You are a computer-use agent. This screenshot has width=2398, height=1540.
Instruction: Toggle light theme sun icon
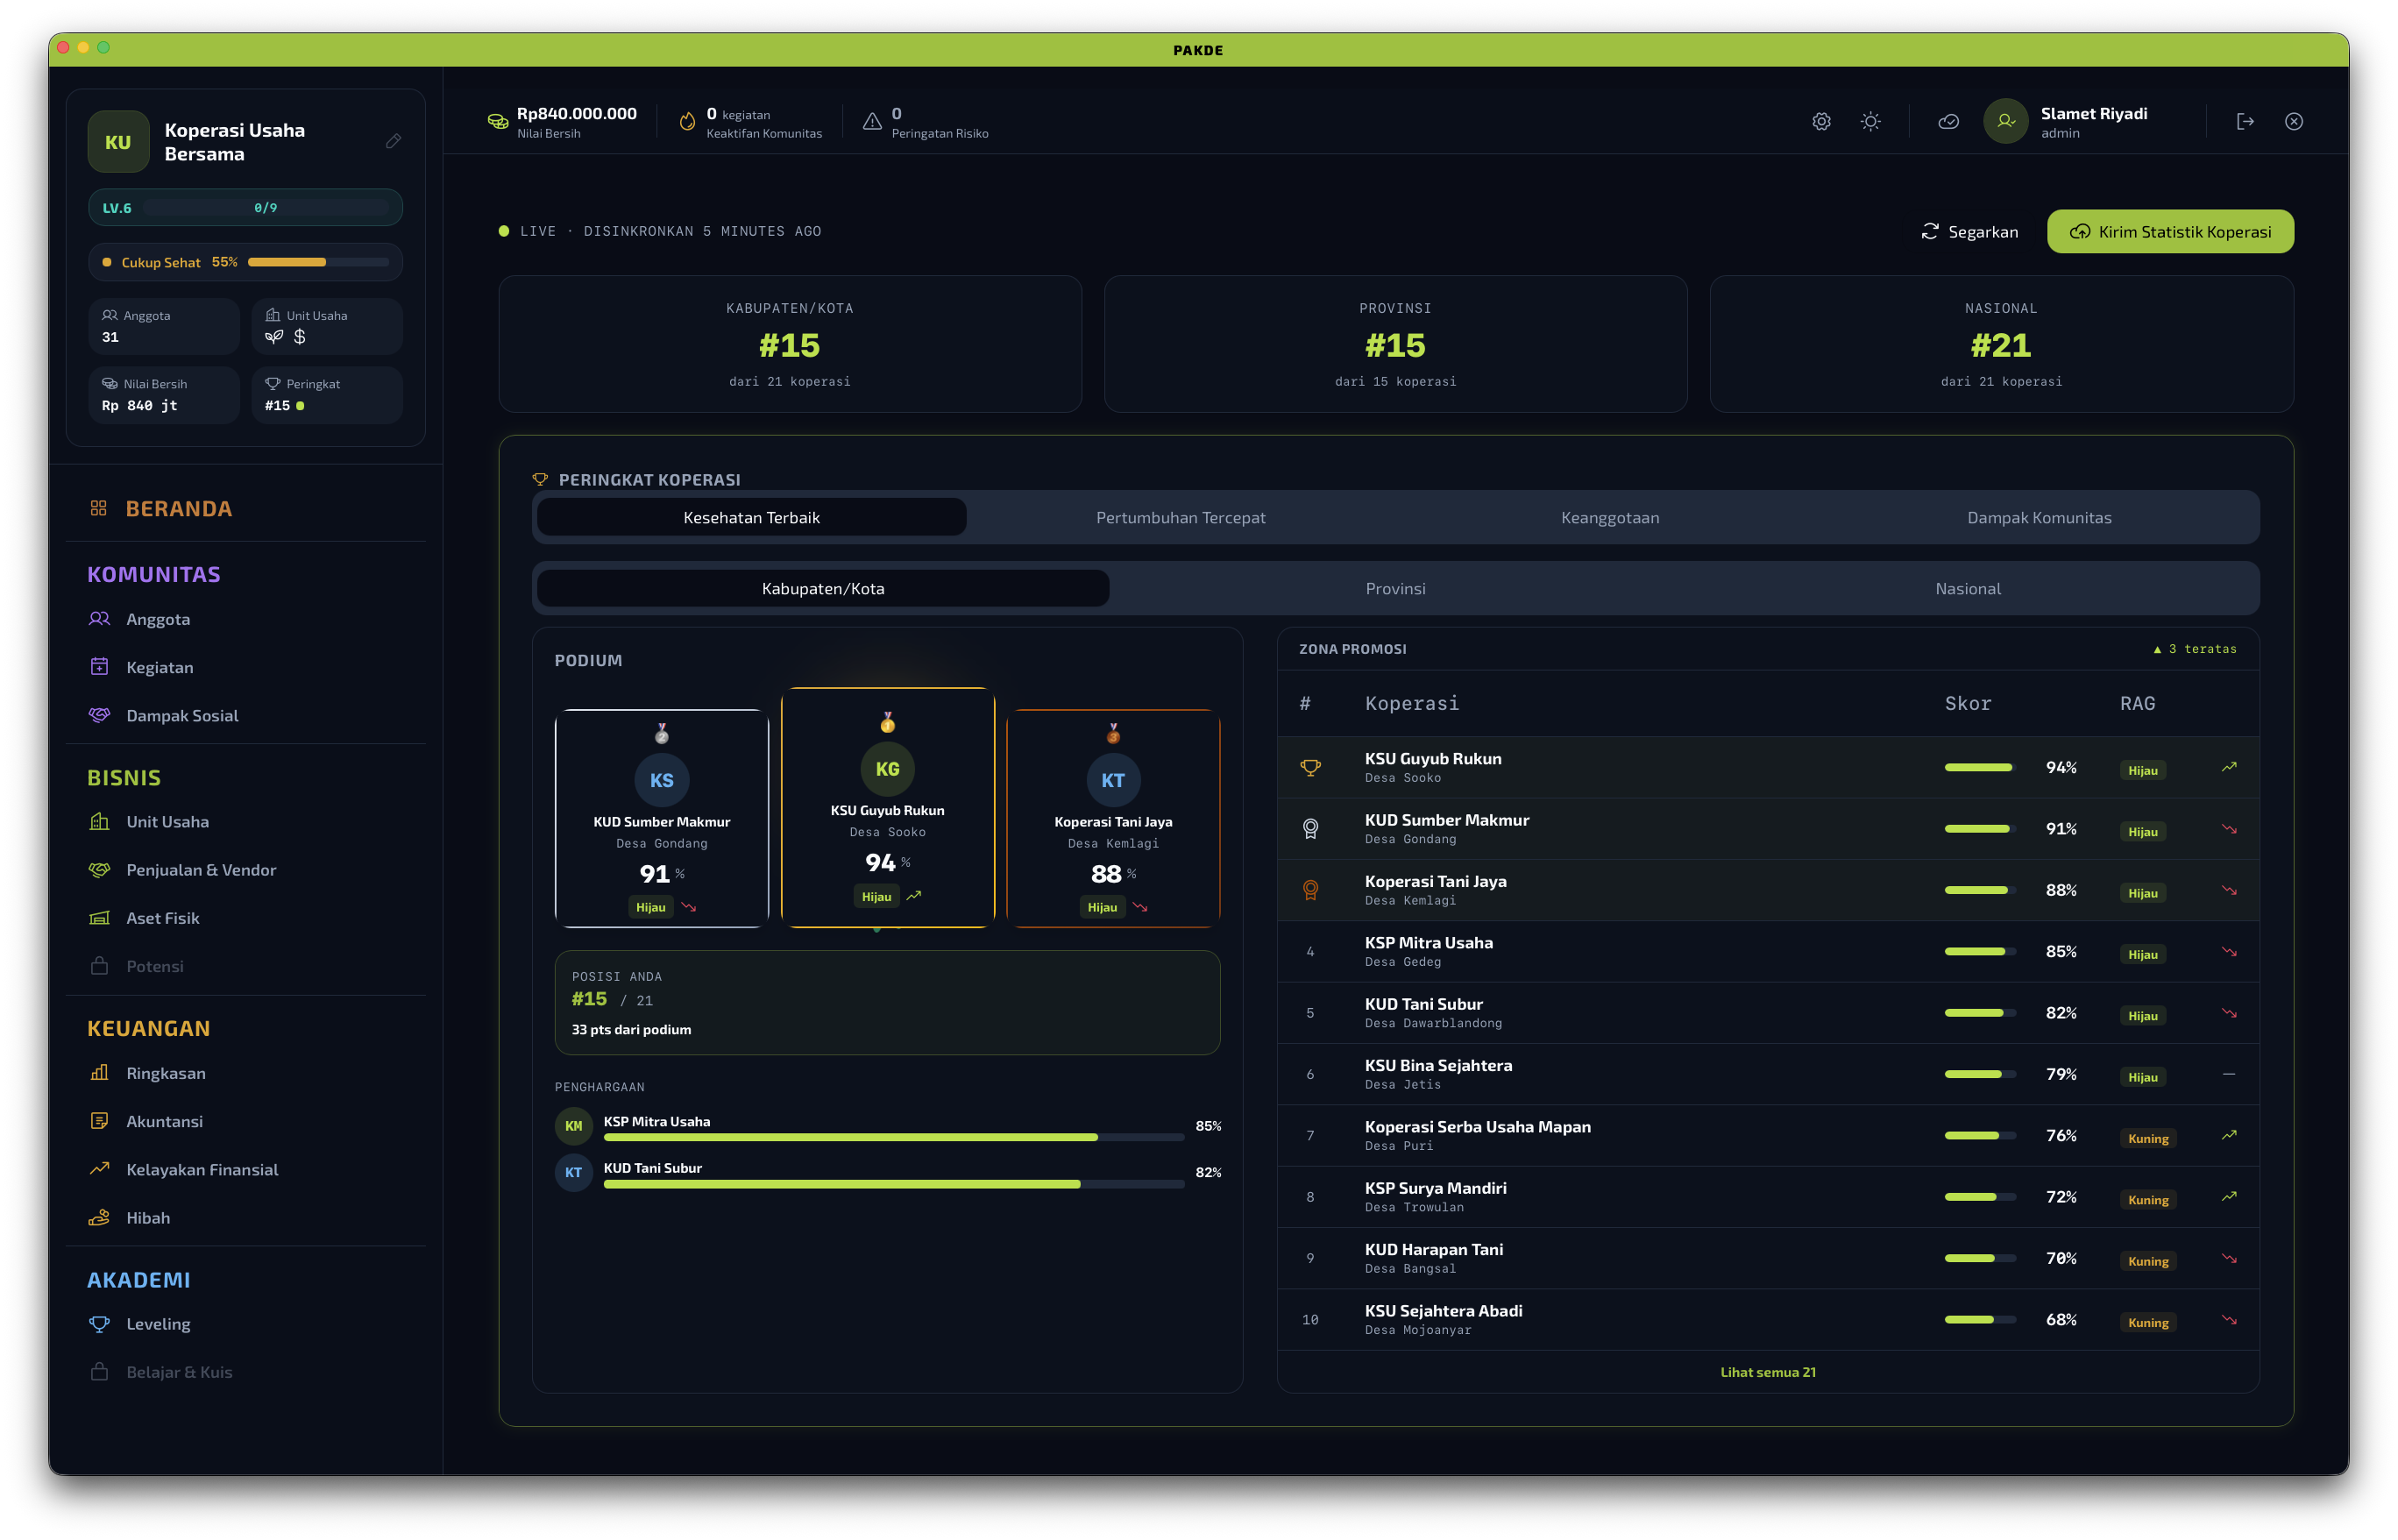point(1870,121)
